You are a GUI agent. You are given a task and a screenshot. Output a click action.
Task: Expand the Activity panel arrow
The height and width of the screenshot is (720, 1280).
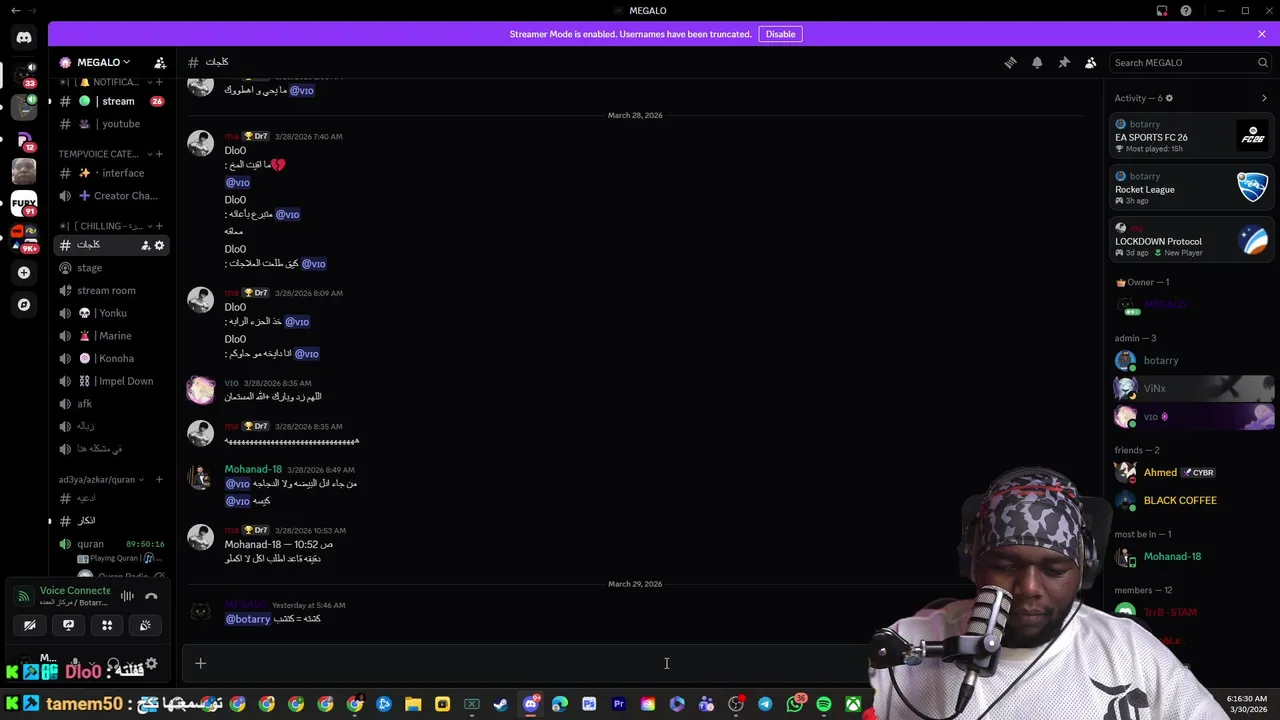1264,98
